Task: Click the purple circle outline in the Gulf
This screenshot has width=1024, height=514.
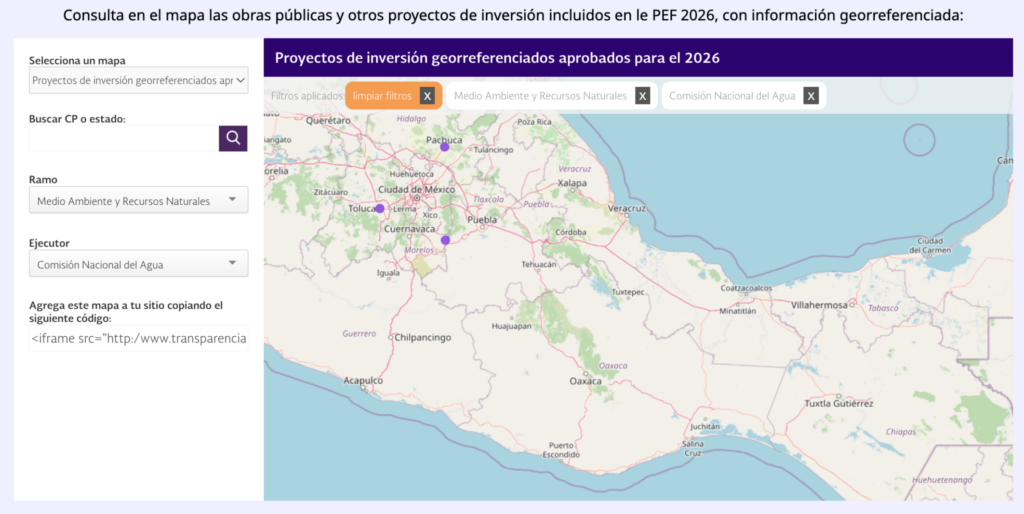Action: coord(918,139)
